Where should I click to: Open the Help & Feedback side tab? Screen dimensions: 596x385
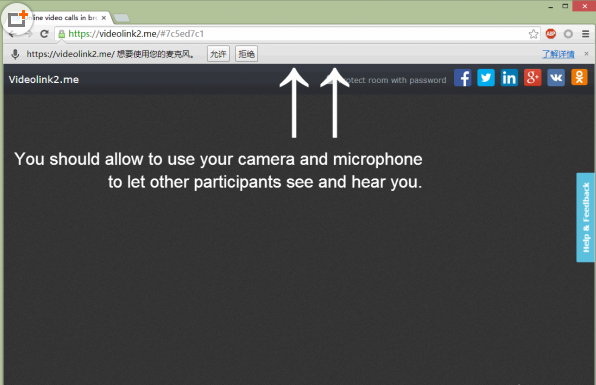point(586,217)
